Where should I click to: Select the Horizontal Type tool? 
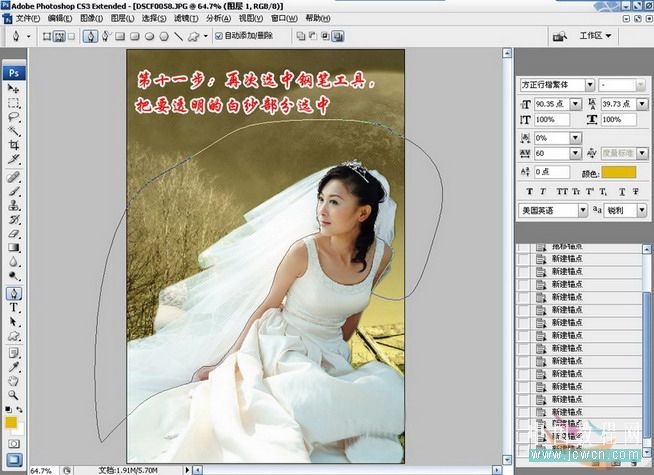(x=14, y=308)
